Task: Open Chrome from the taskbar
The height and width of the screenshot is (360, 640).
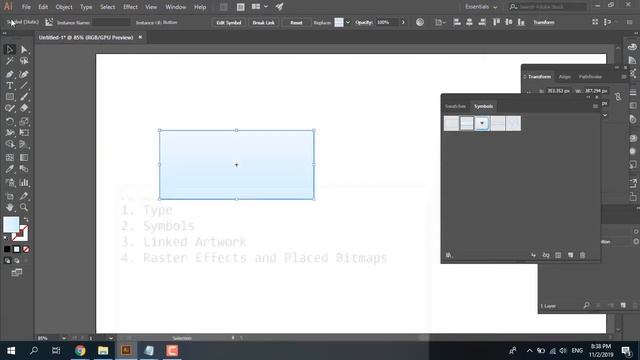Action: [80, 350]
